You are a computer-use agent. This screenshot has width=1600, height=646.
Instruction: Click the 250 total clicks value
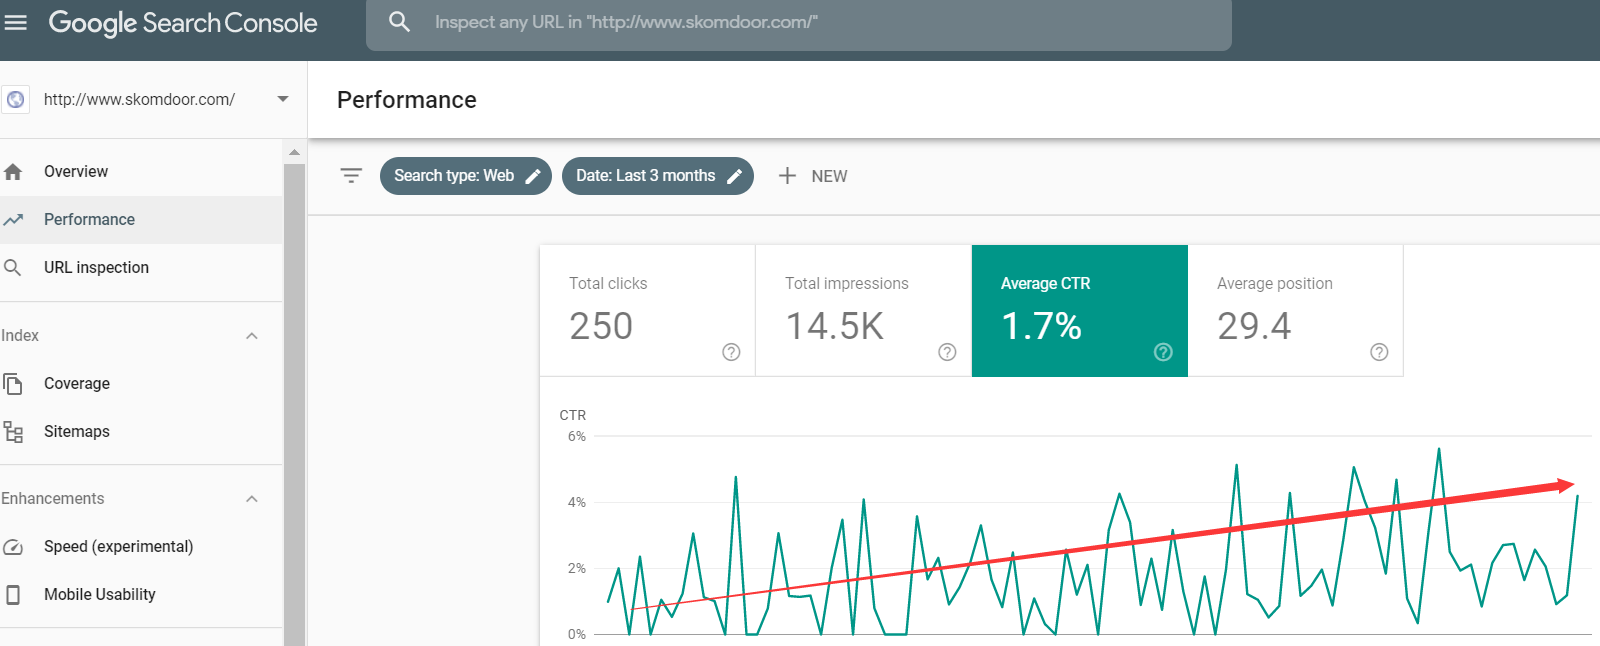(x=601, y=326)
